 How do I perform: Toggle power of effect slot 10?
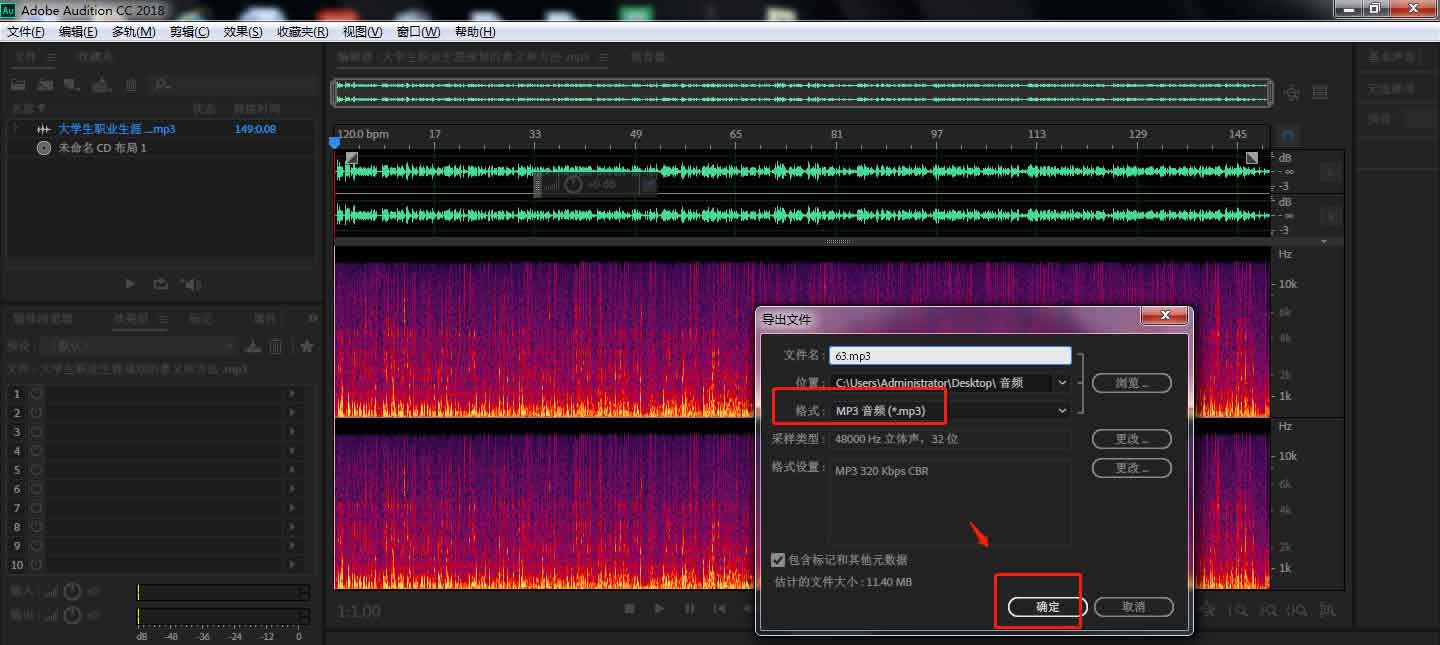click(36, 565)
